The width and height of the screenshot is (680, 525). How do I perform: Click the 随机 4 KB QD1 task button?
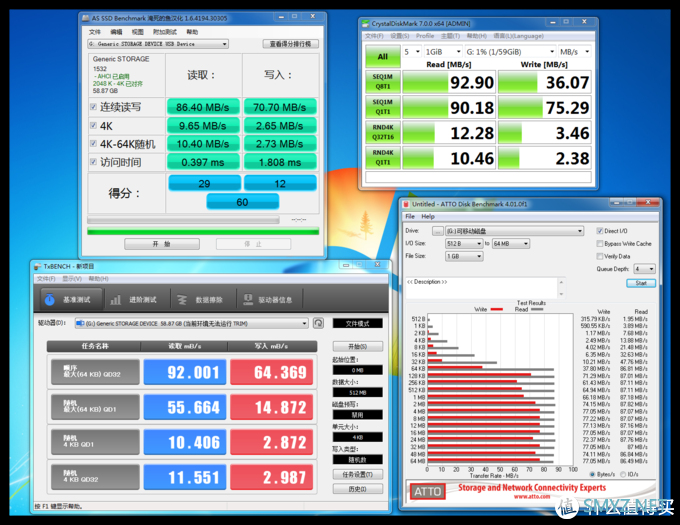point(95,442)
